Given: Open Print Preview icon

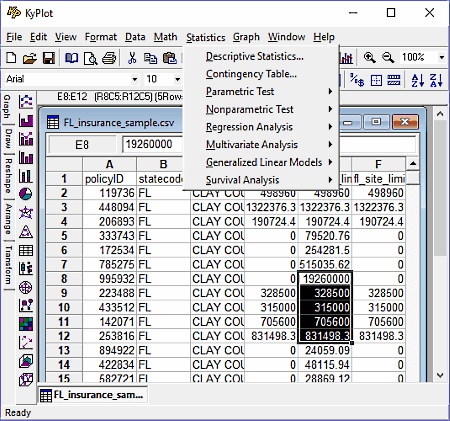Looking at the screenshot, I should click(x=90, y=58).
